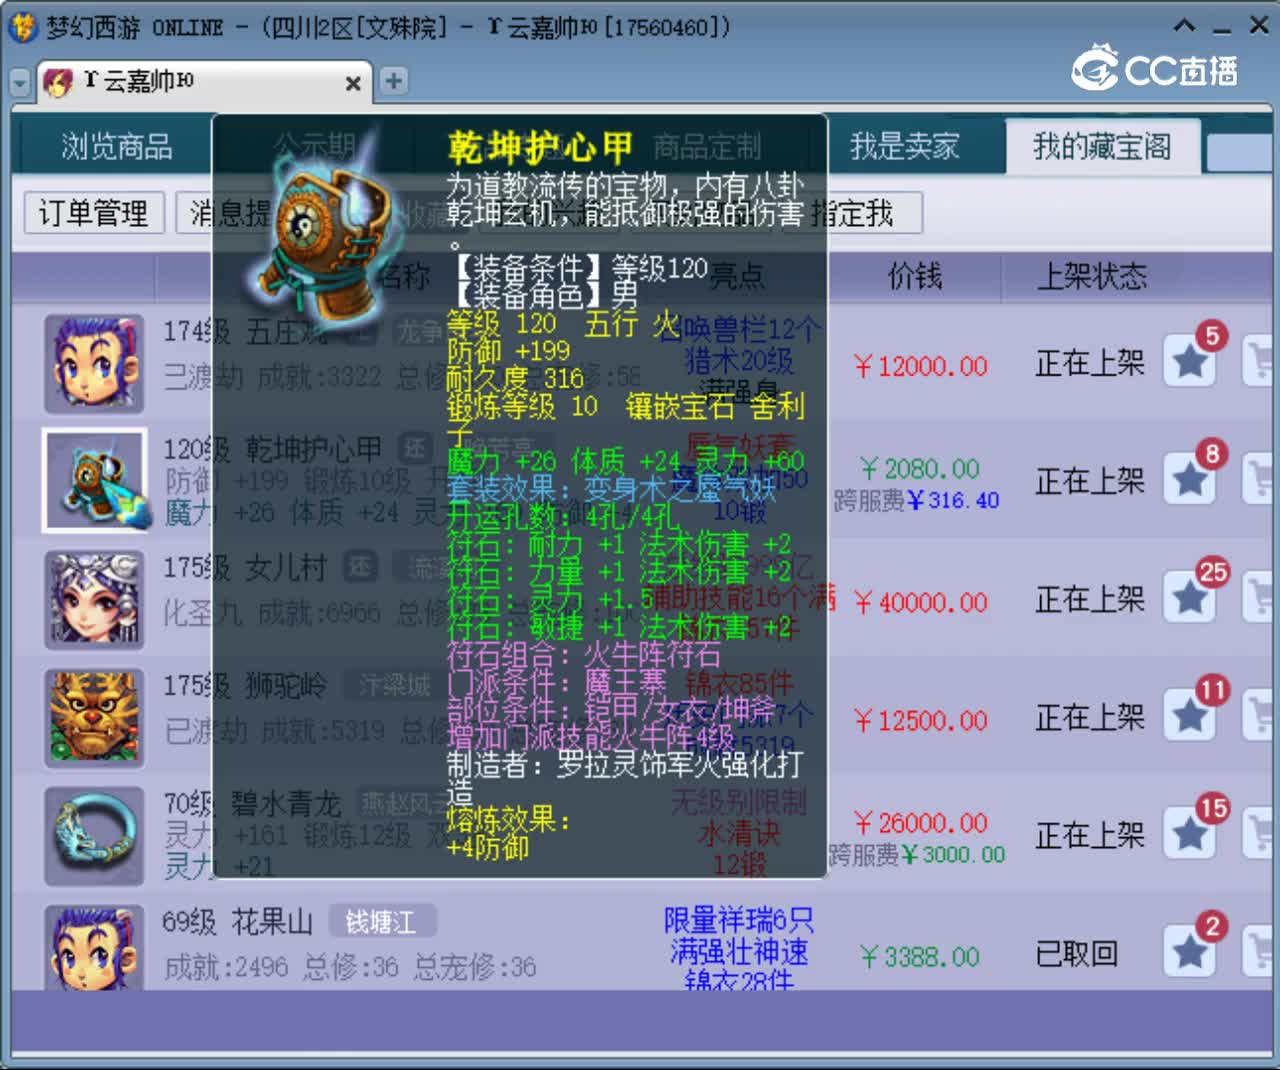This screenshot has width=1280, height=1070.
Task: Select the 乾坤护心甲 item thumbnail
Action: (x=94, y=481)
